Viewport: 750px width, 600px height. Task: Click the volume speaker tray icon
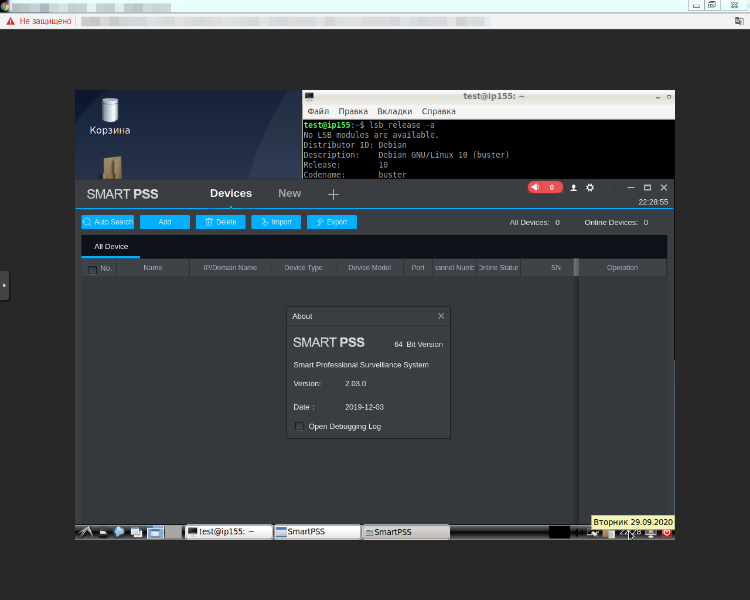click(578, 533)
